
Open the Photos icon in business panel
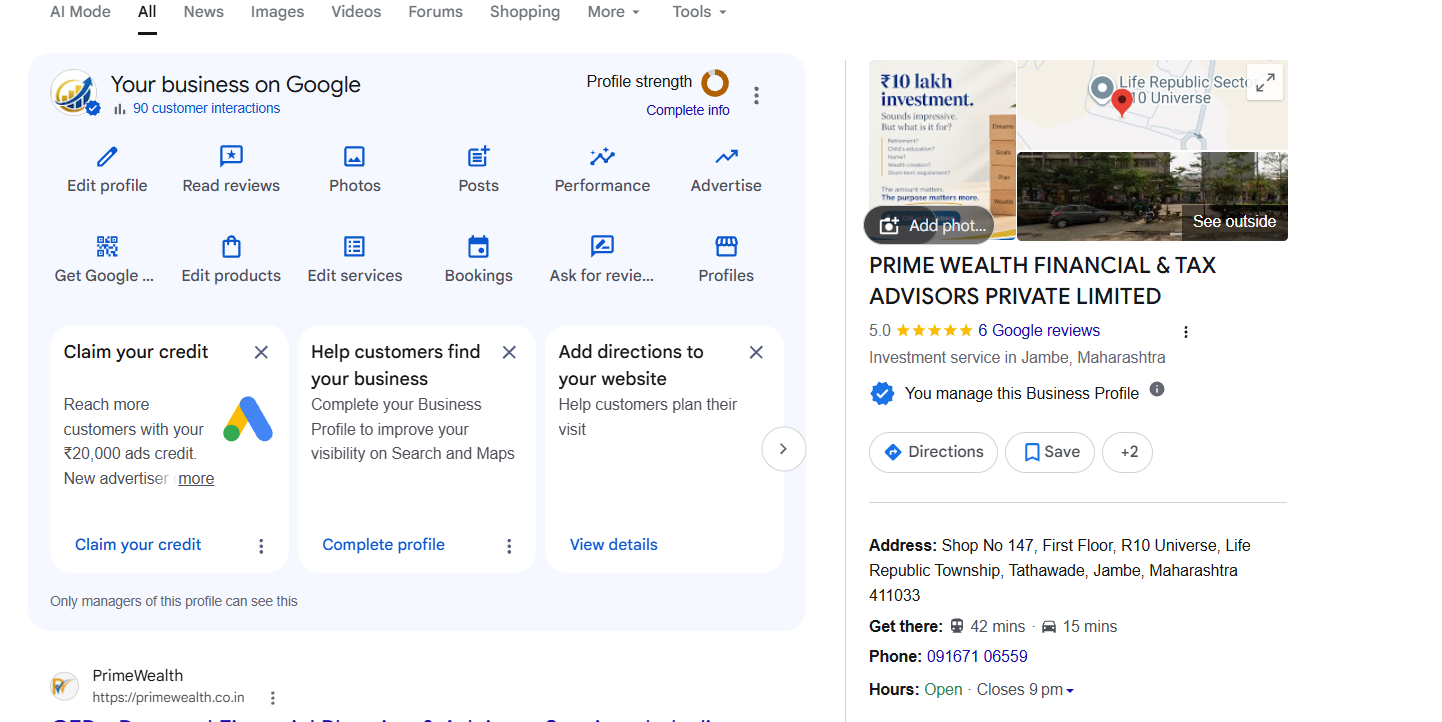click(x=354, y=157)
